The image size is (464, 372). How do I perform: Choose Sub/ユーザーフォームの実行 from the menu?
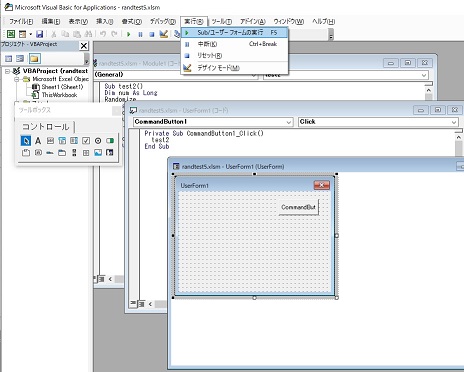[x=234, y=33]
